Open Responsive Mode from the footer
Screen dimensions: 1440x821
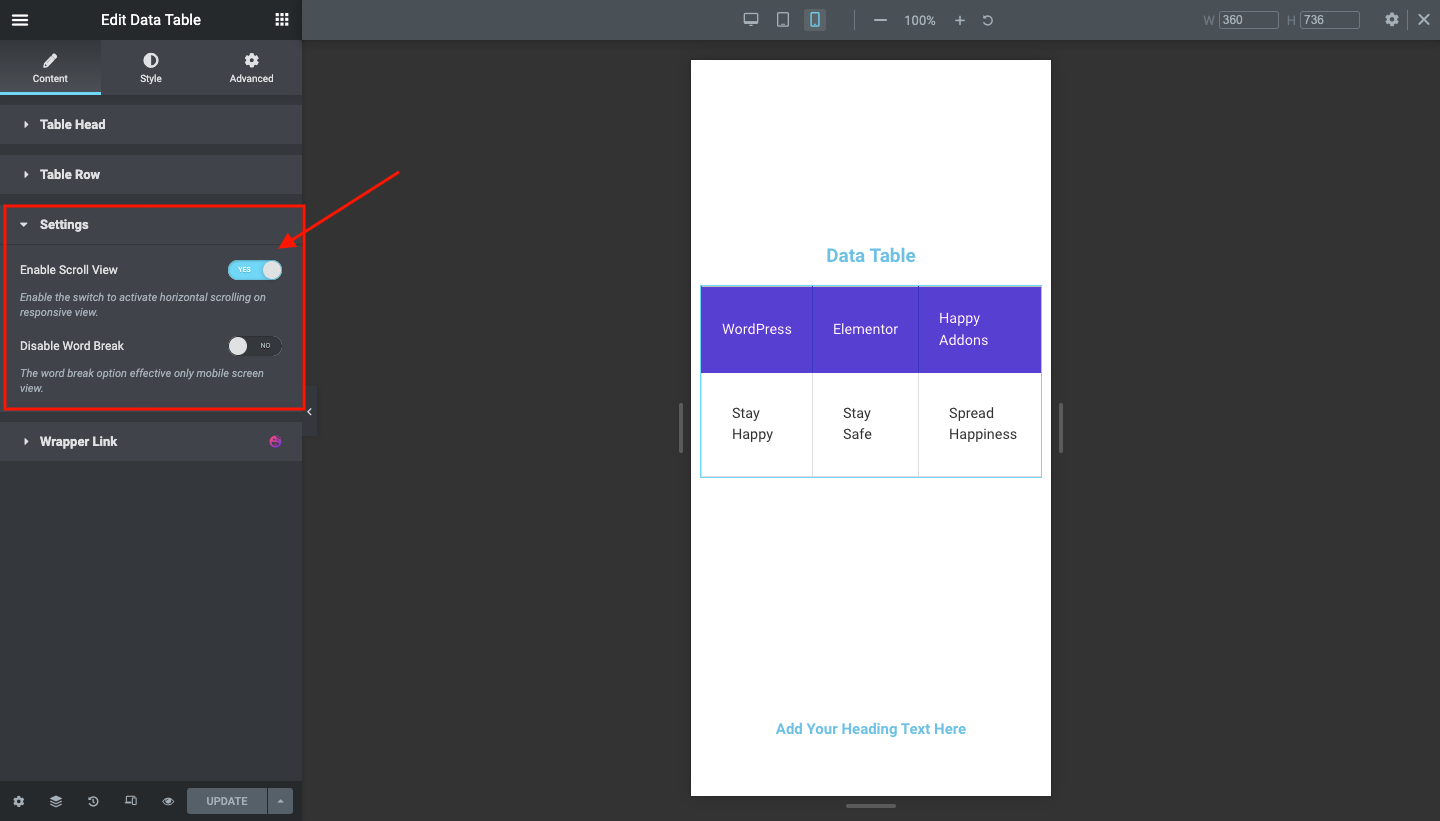pyautogui.click(x=131, y=800)
